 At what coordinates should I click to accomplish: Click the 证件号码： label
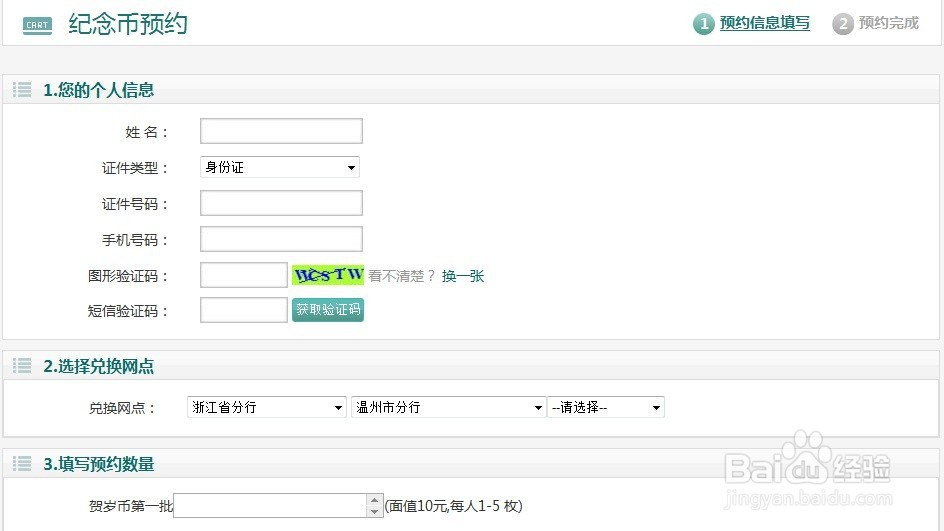tap(135, 204)
